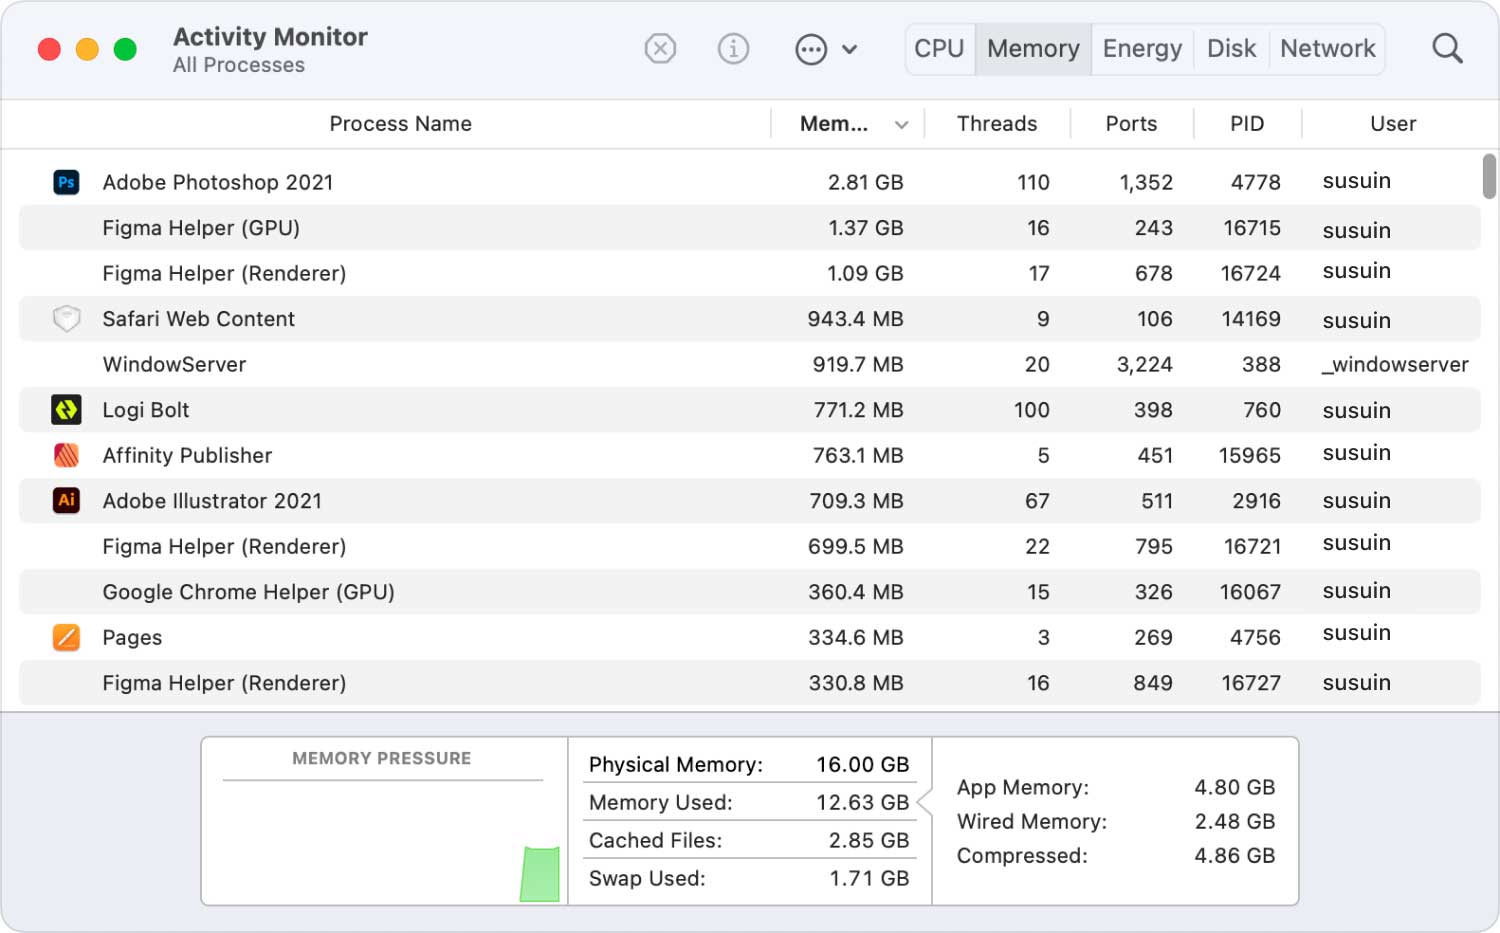Click the Logi Bolt app icon
This screenshot has width=1500, height=933.
(x=66, y=409)
